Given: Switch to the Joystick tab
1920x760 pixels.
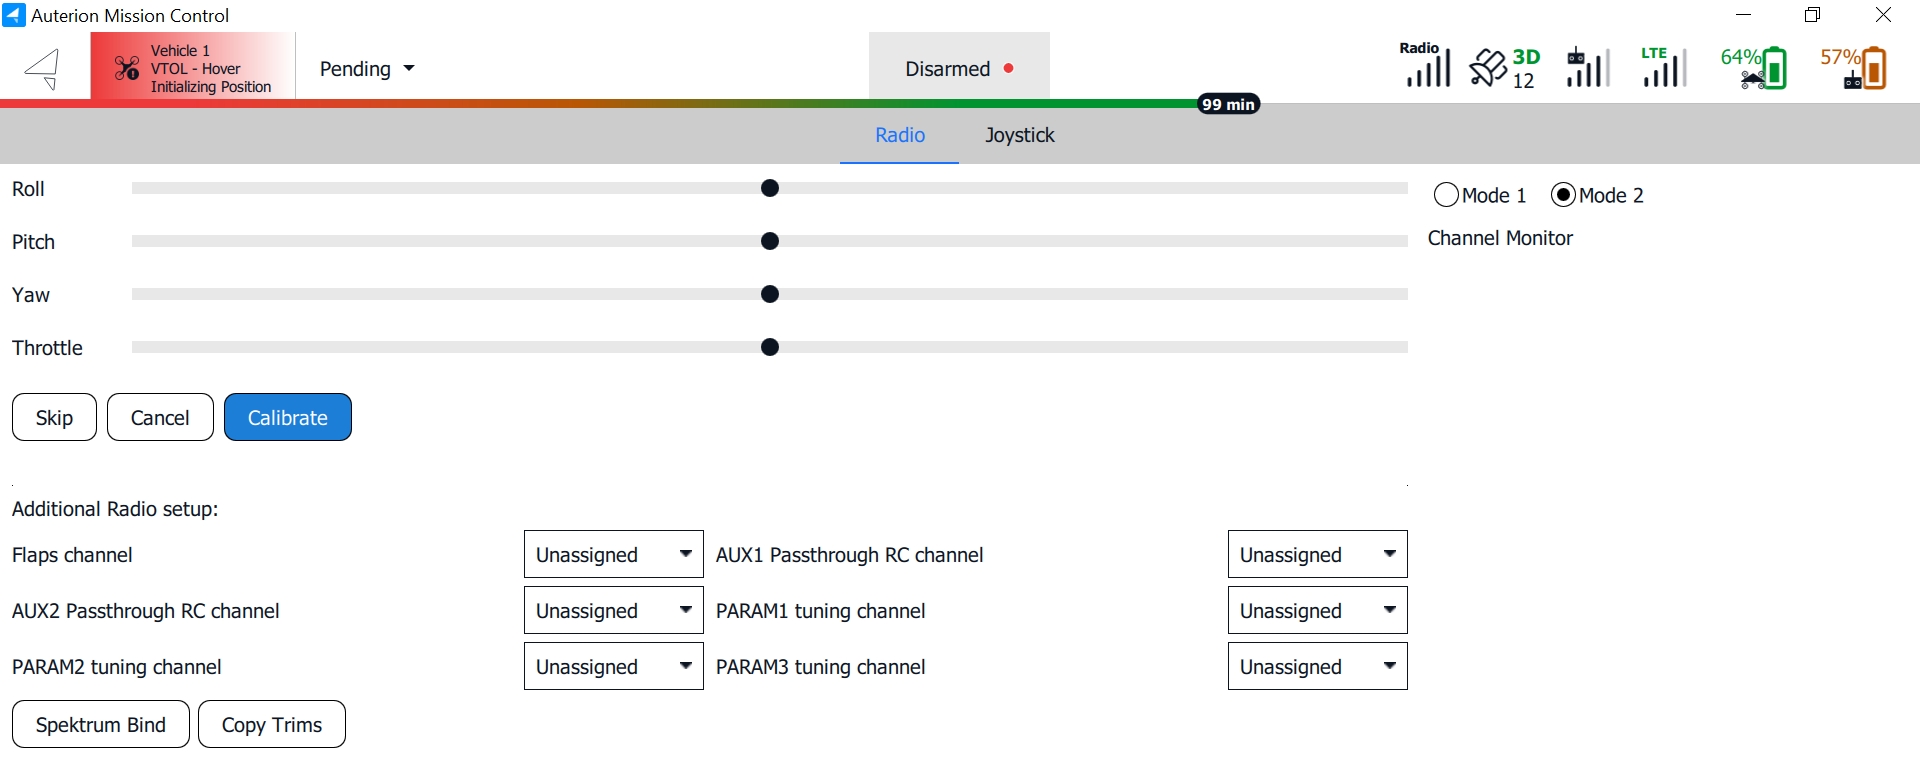Looking at the screenshot, I should click(1019, 135).
